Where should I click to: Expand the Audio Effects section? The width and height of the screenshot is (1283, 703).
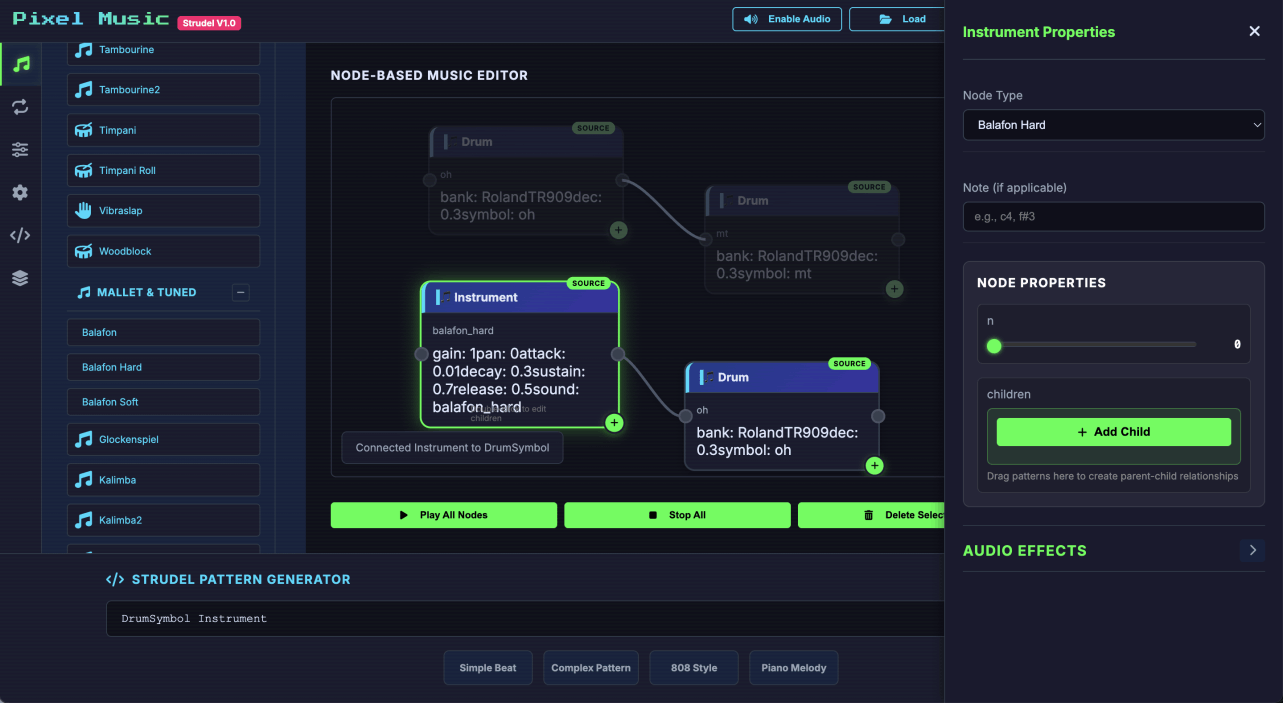[x=1252, y=550]
